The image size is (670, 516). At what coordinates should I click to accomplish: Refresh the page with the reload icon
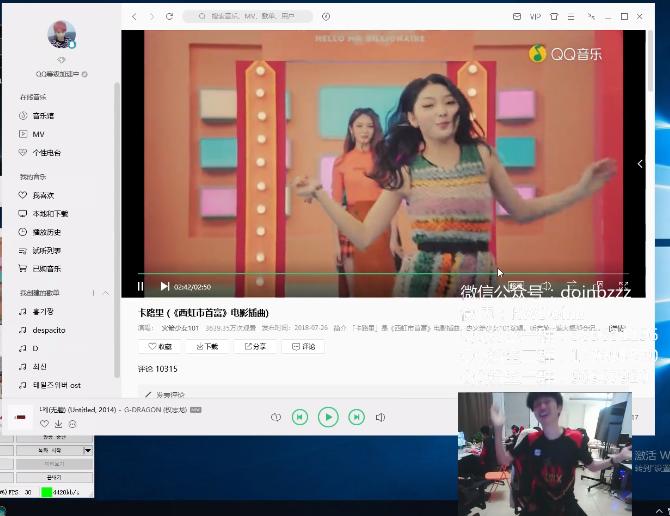click(x=170, y=17)
